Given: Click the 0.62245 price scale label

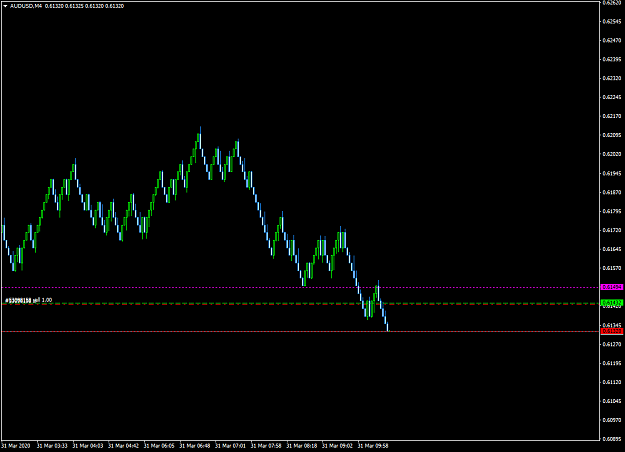Looking at the screenshot, I should pyautogui.click(x=612, y=97).
